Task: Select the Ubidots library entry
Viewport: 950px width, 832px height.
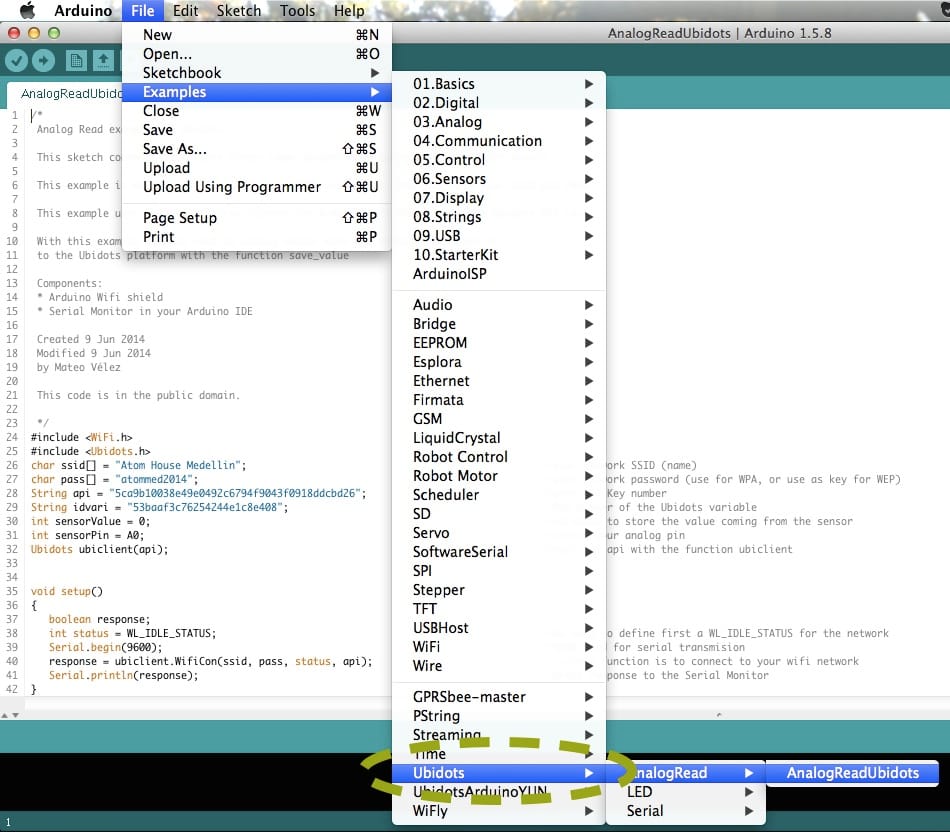Action: [x=499, y=773]
